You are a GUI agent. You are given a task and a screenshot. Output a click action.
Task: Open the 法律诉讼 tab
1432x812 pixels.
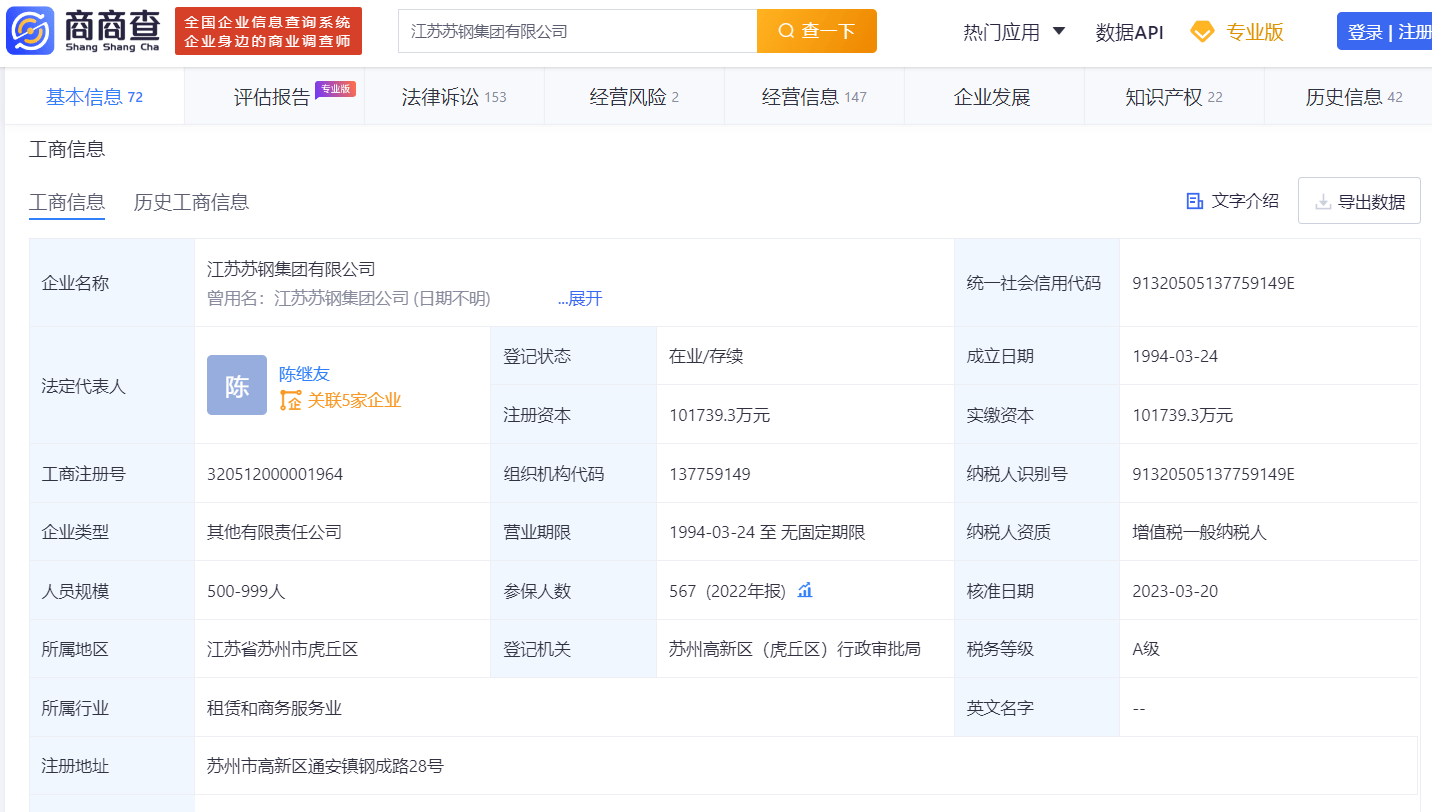pyautogui.click(x=454, y=97)
